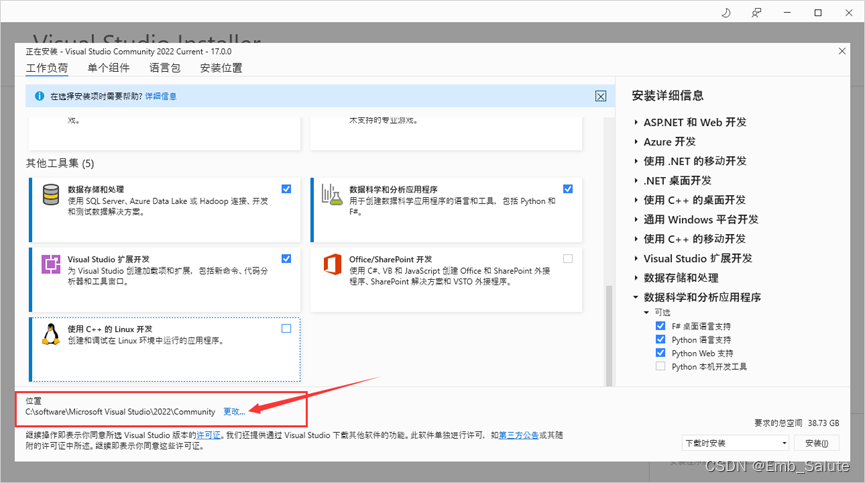The image size is (865, 483).
Task: Click the Office/SharePoint logo icon
Action: [x=332, y=265]
